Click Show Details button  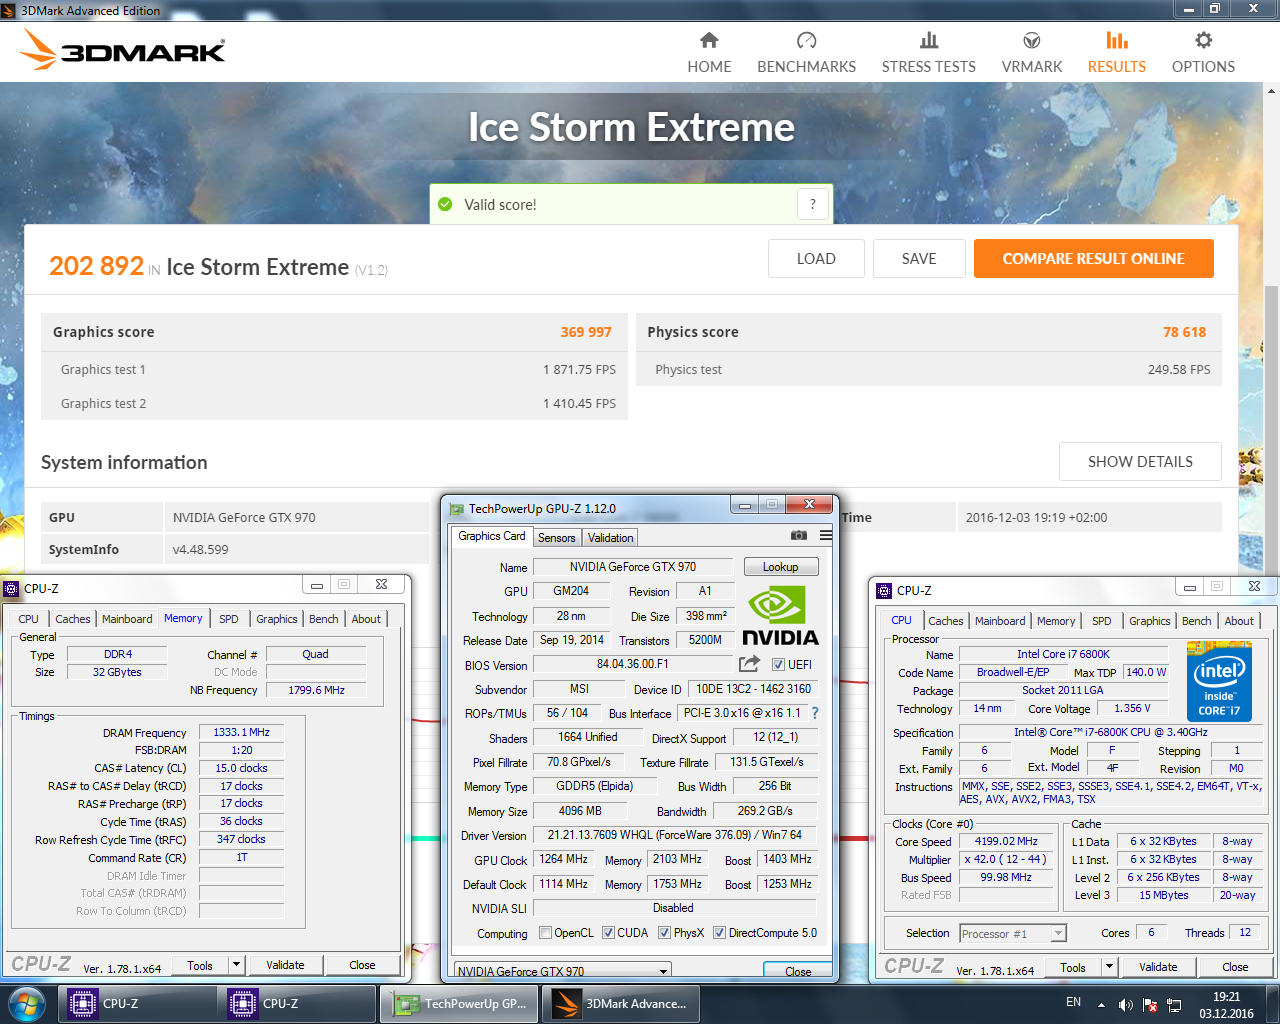(1140, 462)
